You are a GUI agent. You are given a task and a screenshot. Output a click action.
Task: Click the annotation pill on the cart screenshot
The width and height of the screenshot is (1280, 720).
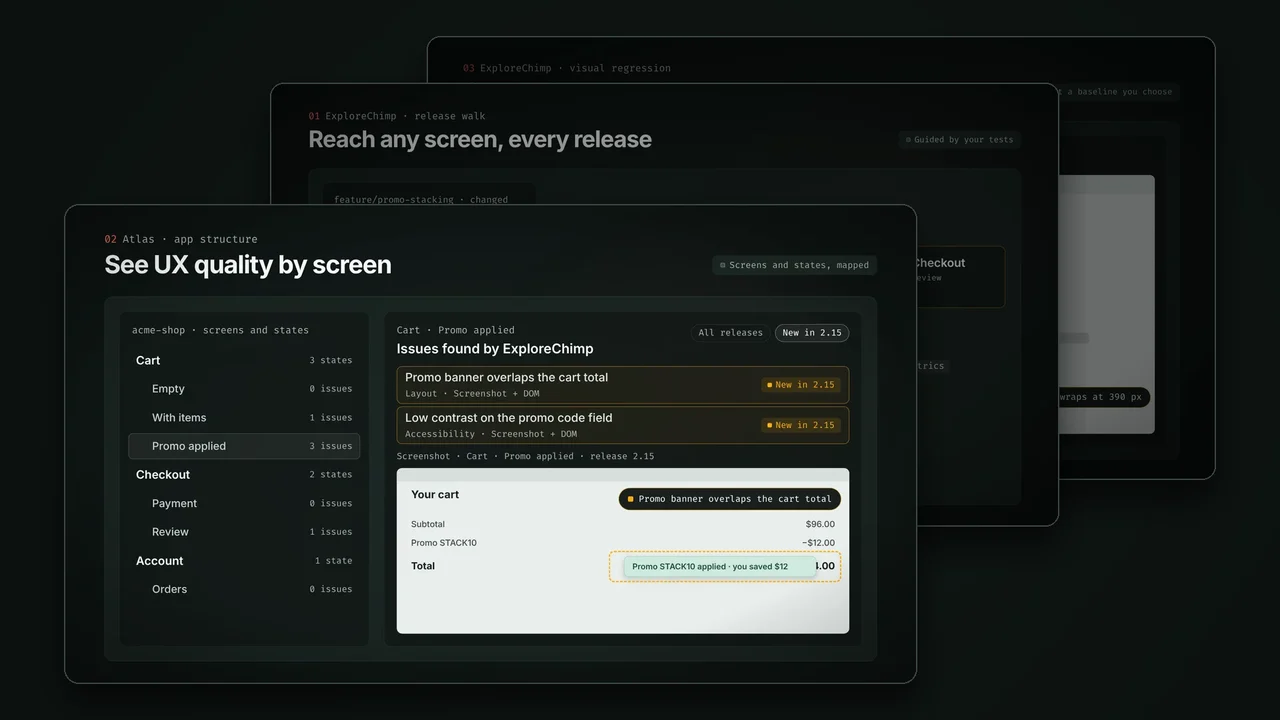pyautogui.click(x=730, y=499)
